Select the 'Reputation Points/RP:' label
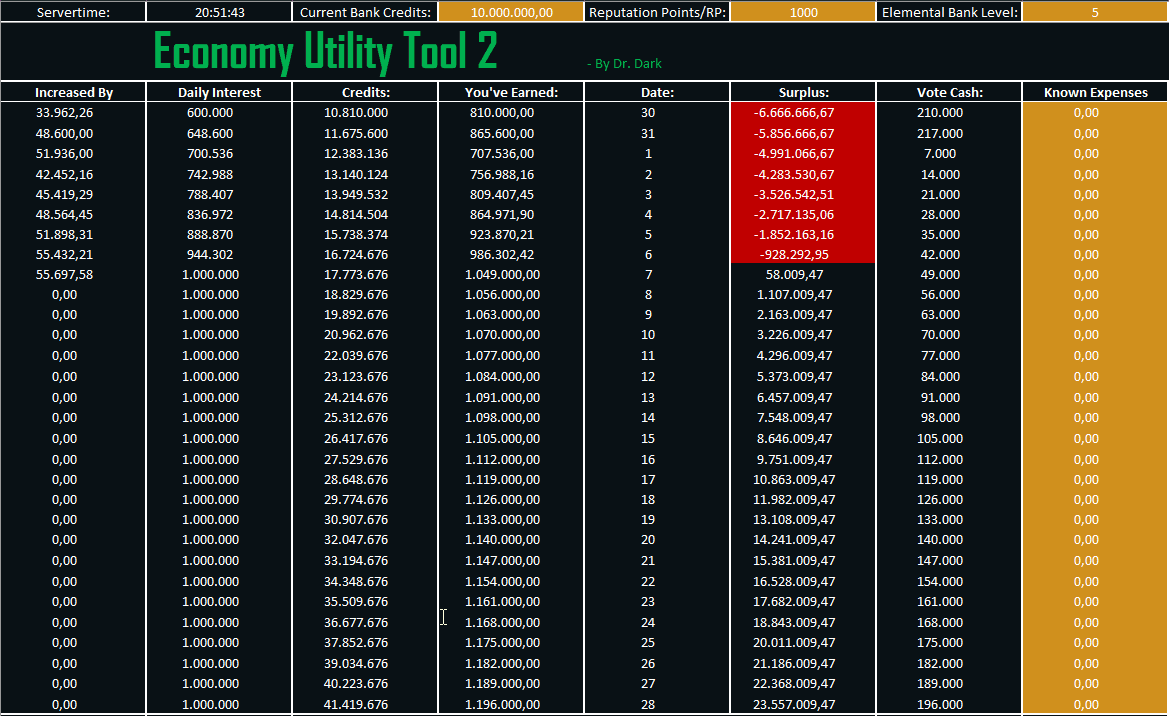This screenshot has height=716, width=1169. [x=657, y=12]
